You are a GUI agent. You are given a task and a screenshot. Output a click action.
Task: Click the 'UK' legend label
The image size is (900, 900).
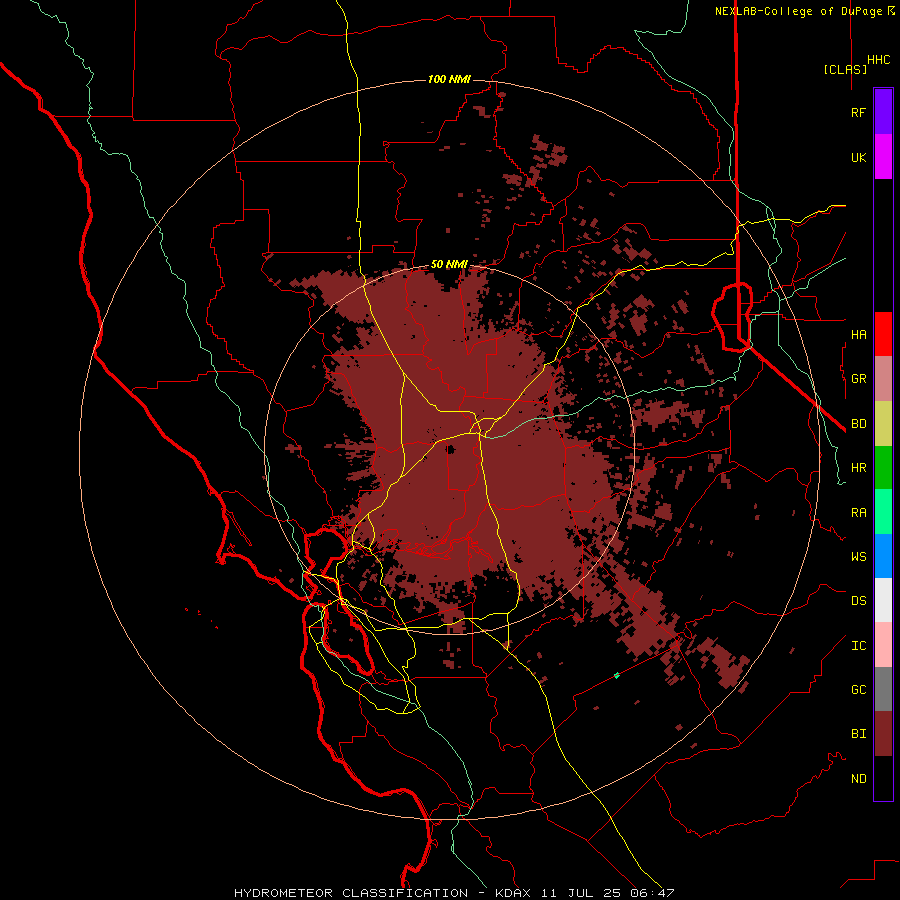(x=858, y=157)
